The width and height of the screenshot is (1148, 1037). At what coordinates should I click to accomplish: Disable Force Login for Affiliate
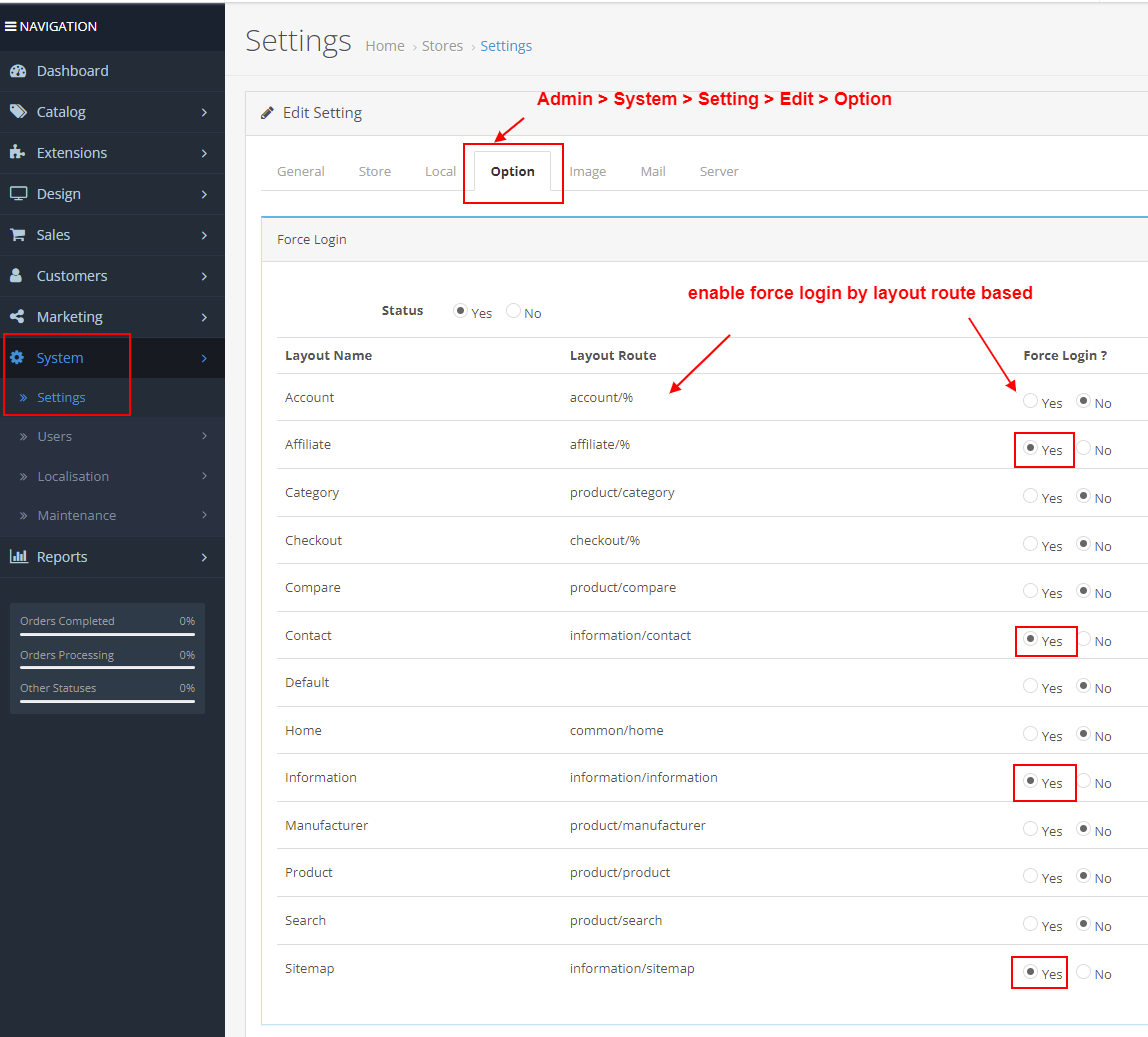(1083, 447)
